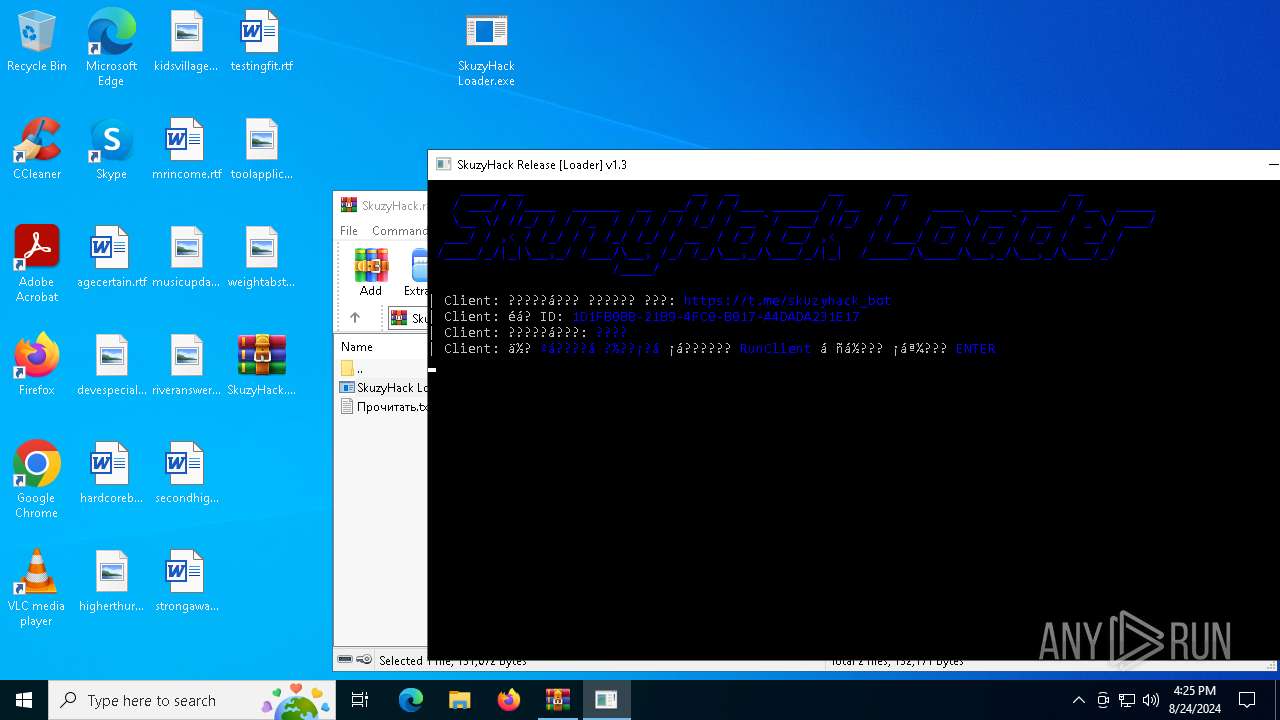Go up one folder in WinRAR
This screenshot has height=720, width=1280.
click(355, 318)
